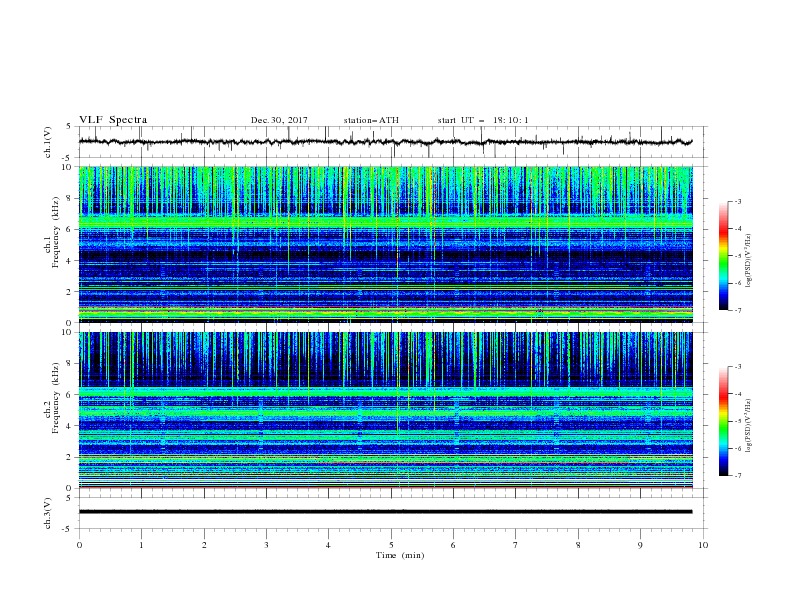Click time axis tick label "1"
Viewport: 792px width, 612px height.
142,545
